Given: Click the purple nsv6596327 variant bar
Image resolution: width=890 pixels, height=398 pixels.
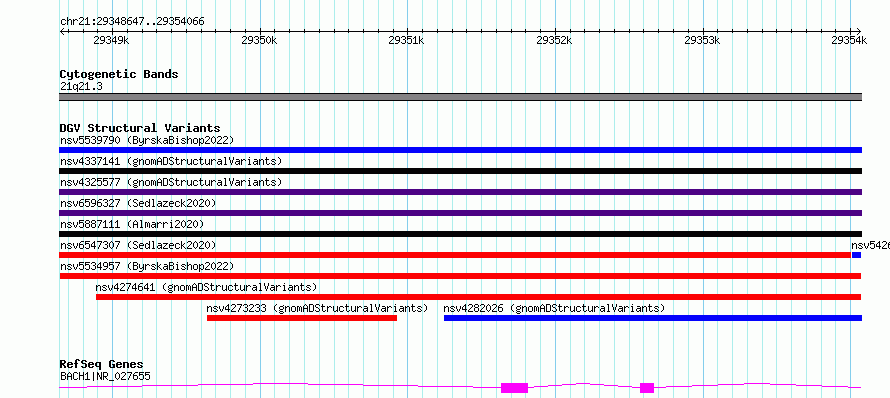Looking at the screenshot, I should [x=460, y=213].
